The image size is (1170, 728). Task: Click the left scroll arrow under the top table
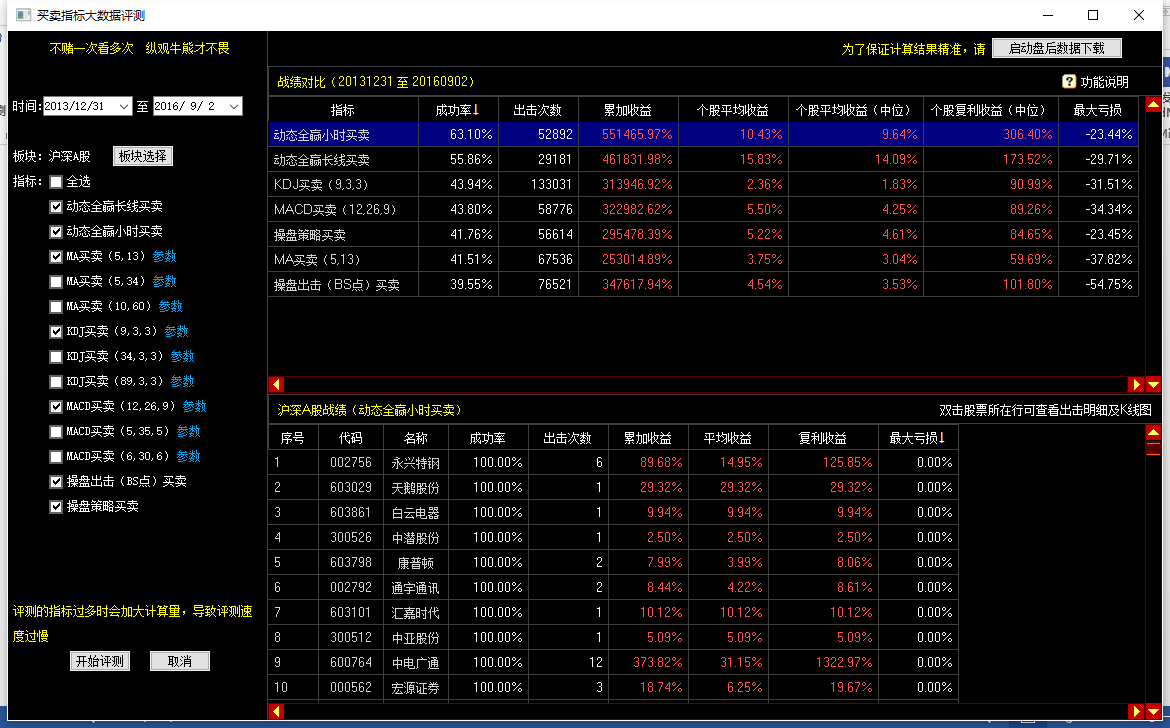pyautogui.click(x=277, y=384)
